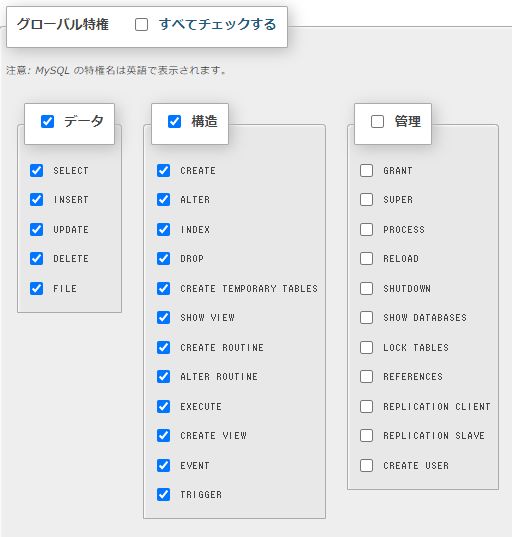Check the SUPER privilege
This screenshot has height=537, width=512.
point(366,199)
